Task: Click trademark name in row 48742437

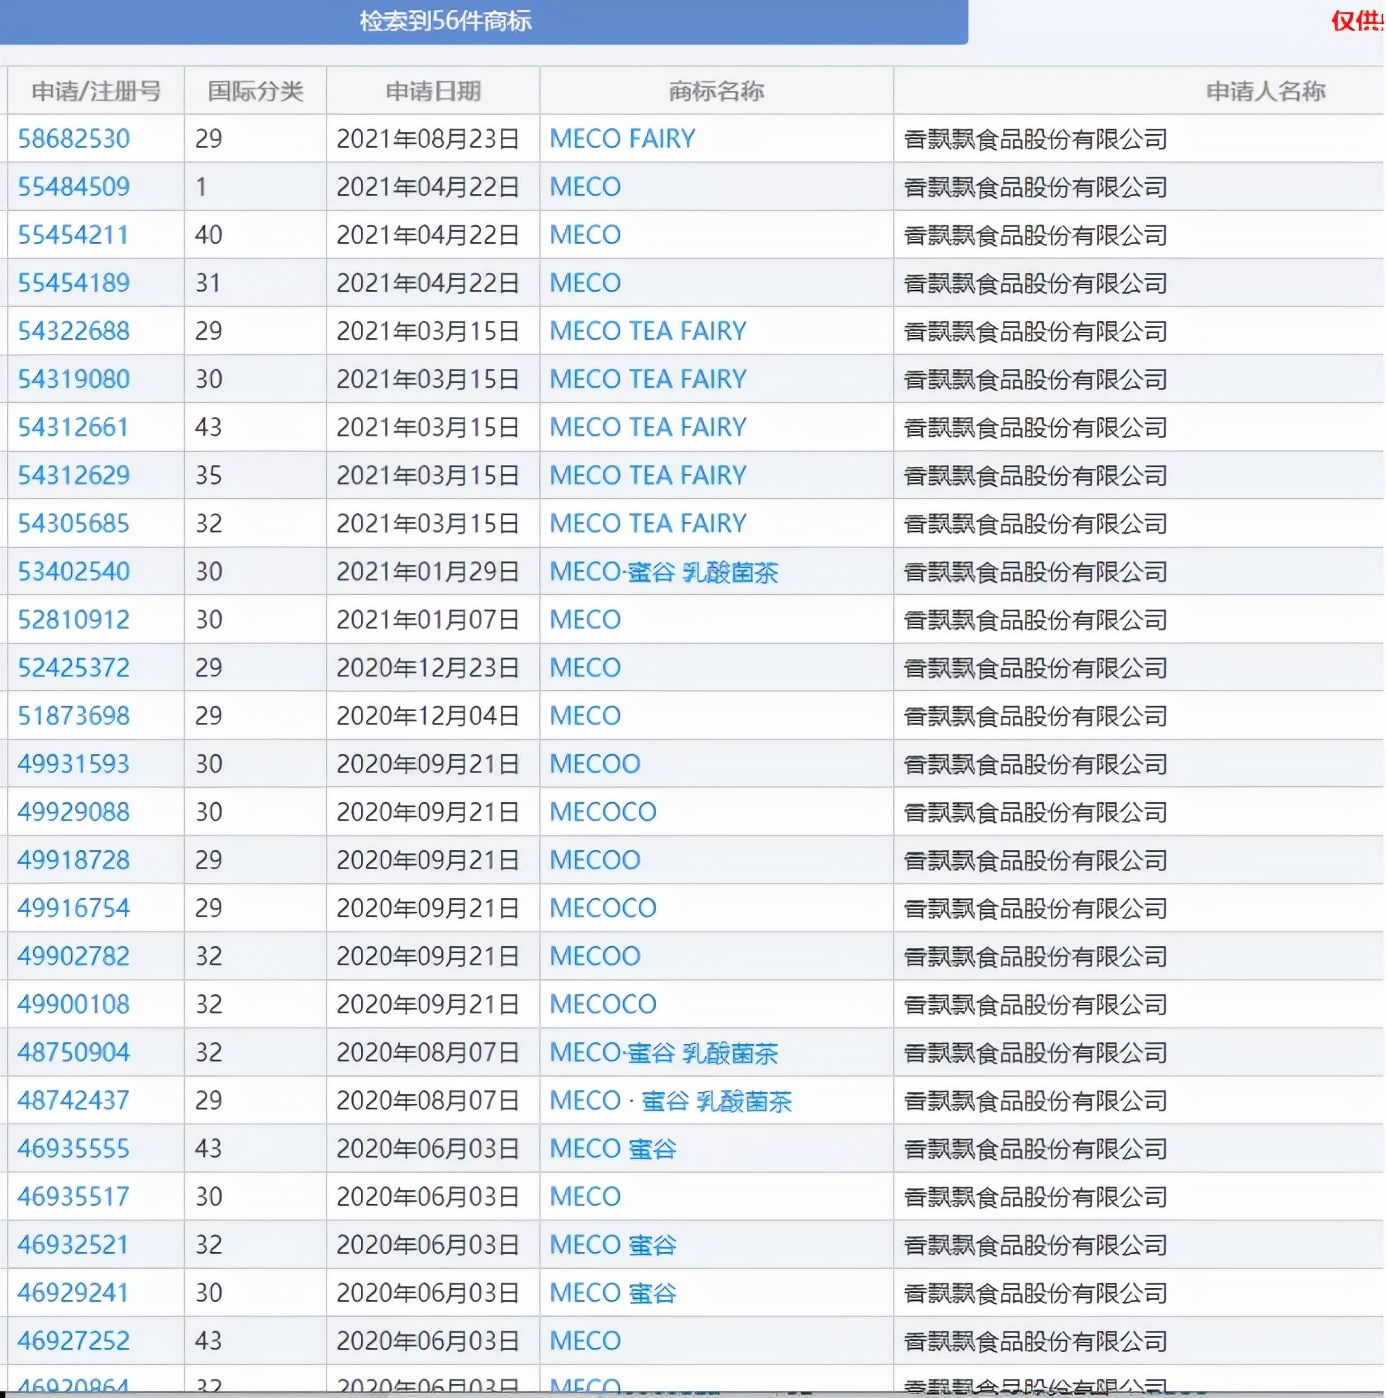Action: [x=670, y=1101]
